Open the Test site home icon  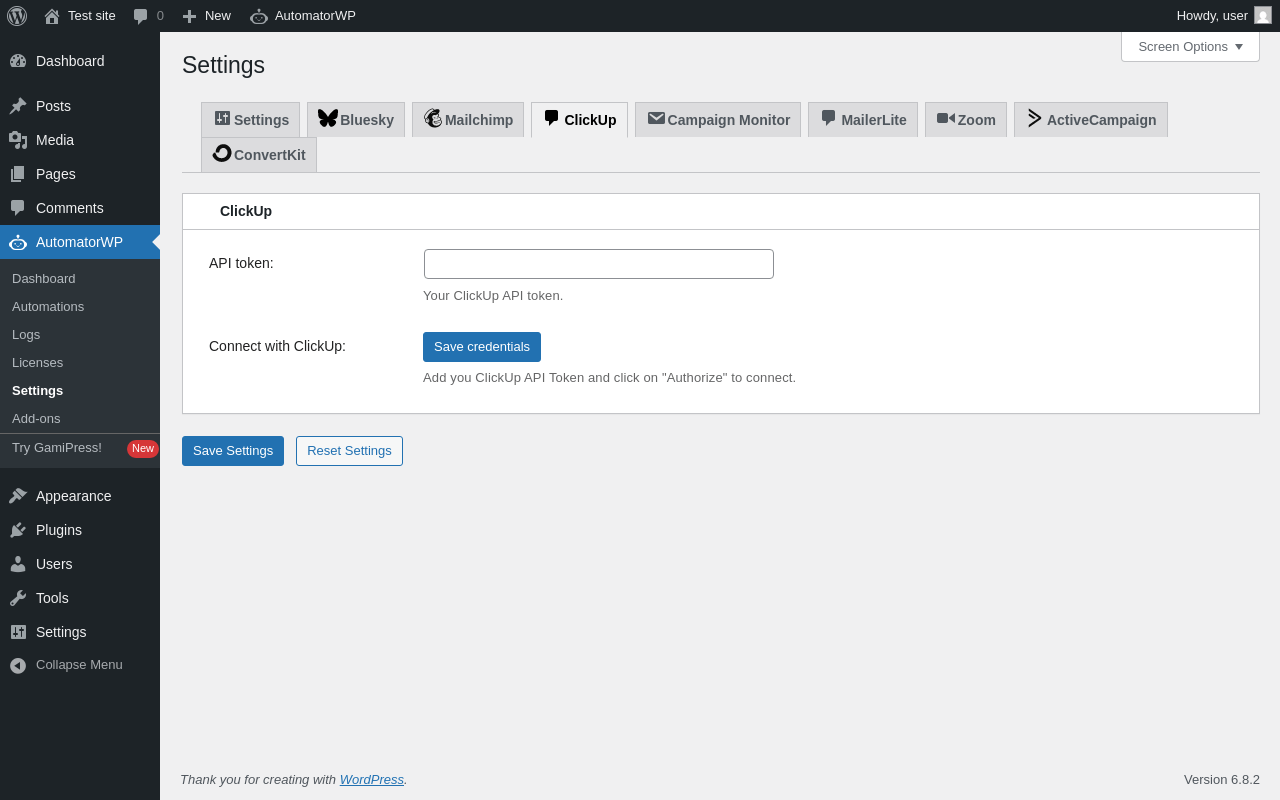pos(52,16)
